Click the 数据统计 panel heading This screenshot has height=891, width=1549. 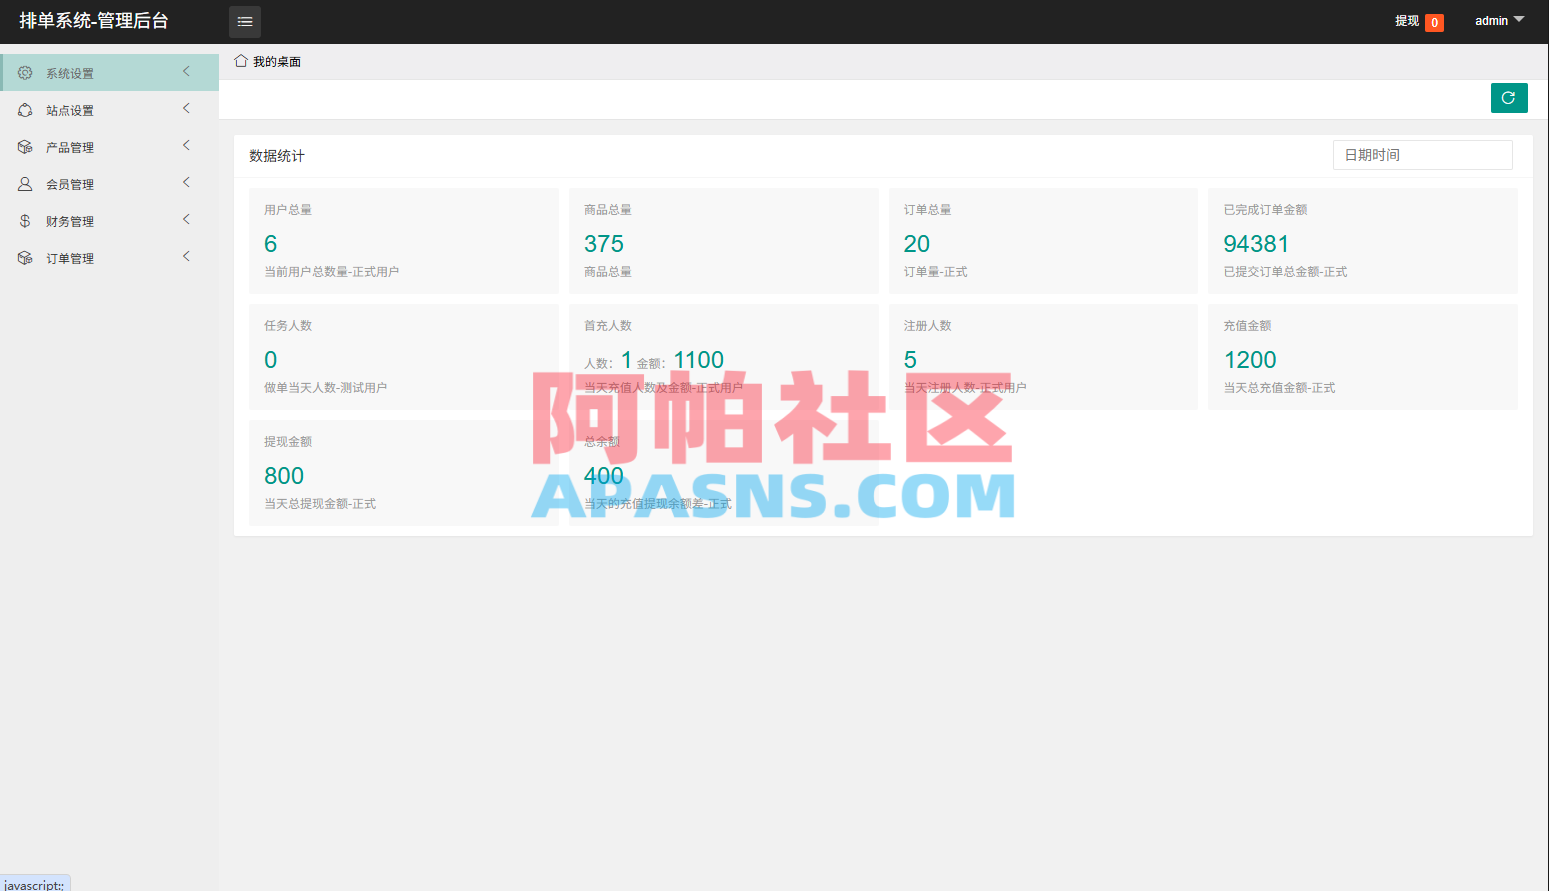pos(277,156)
